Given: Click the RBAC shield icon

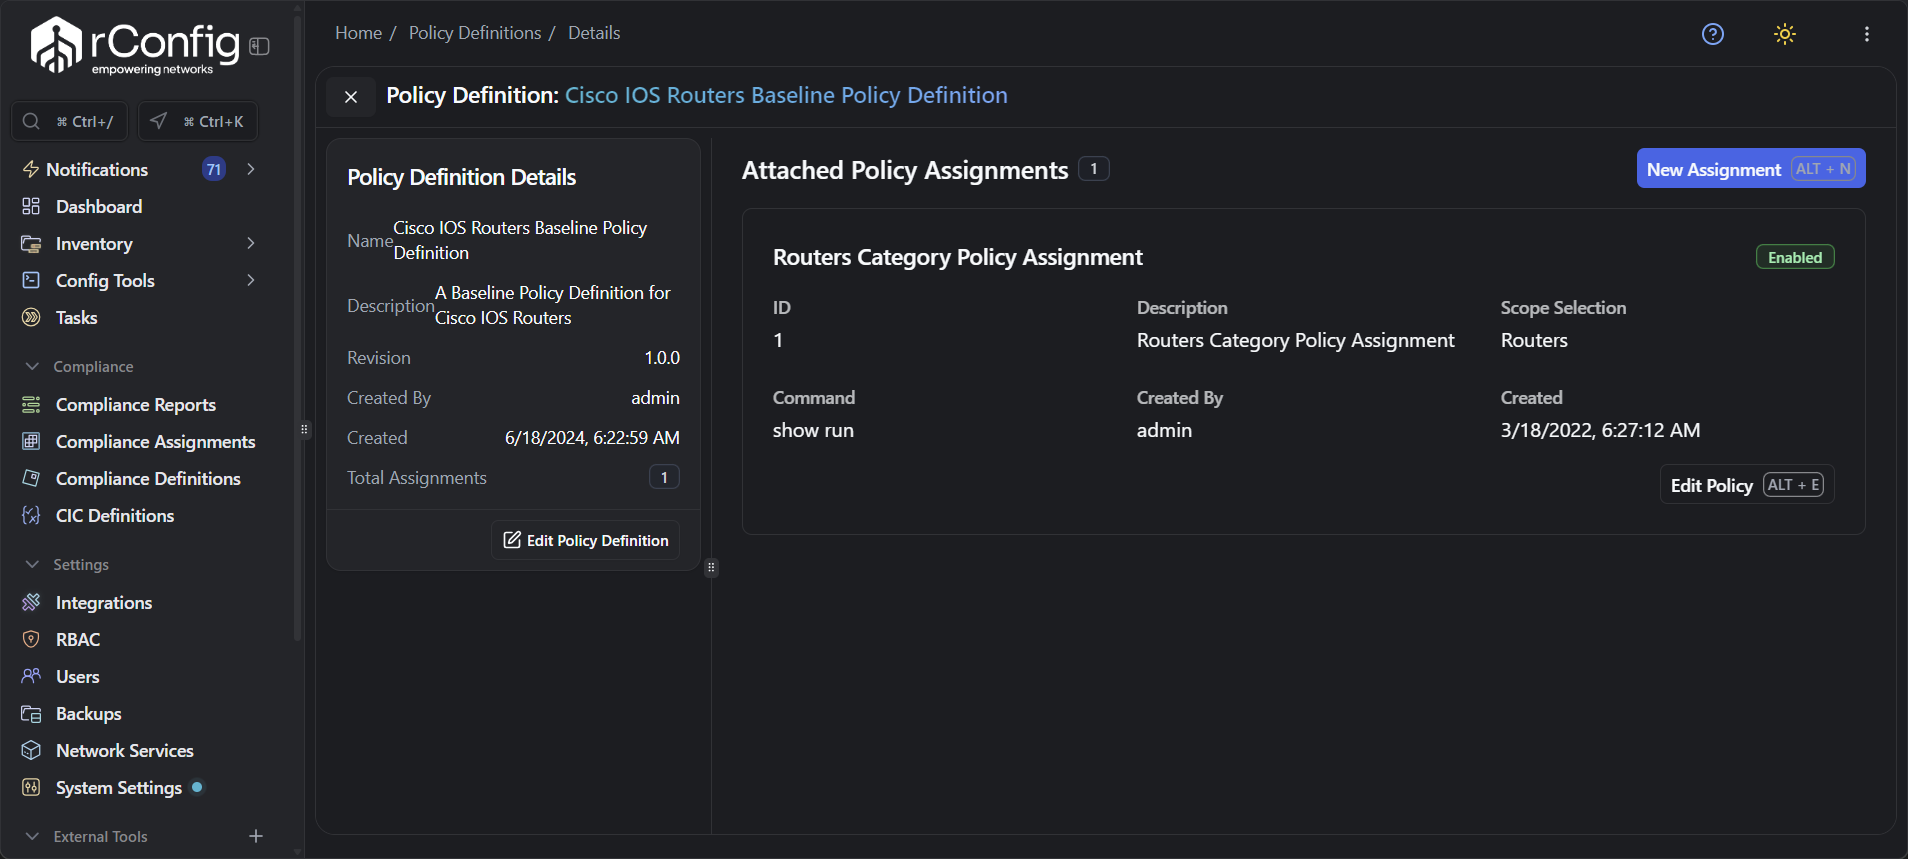Looking at the screenshot, I should point(31,639).
